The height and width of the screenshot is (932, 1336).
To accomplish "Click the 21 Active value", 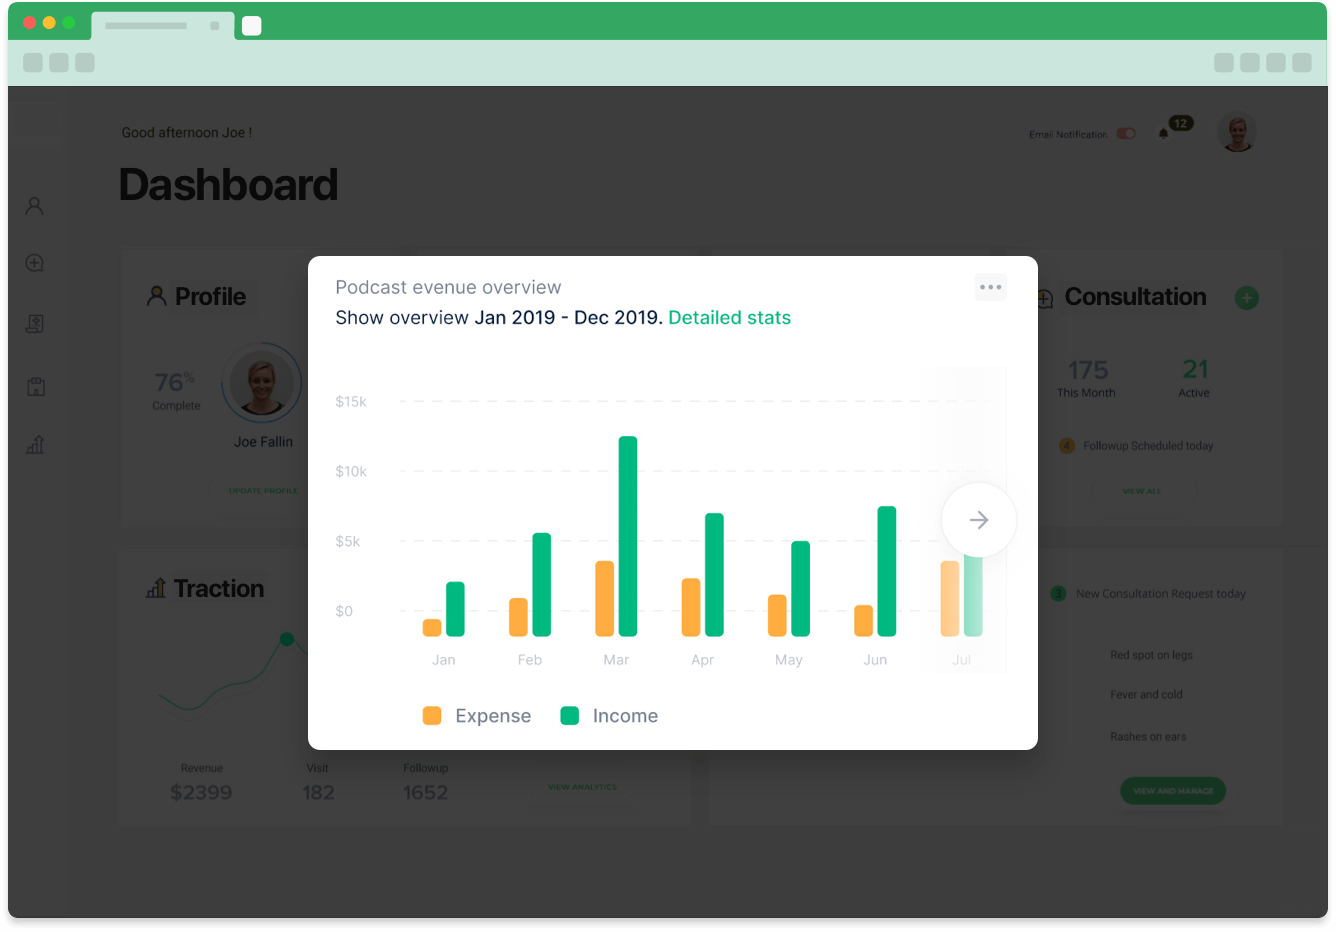I will click(x=1195, y=369).
